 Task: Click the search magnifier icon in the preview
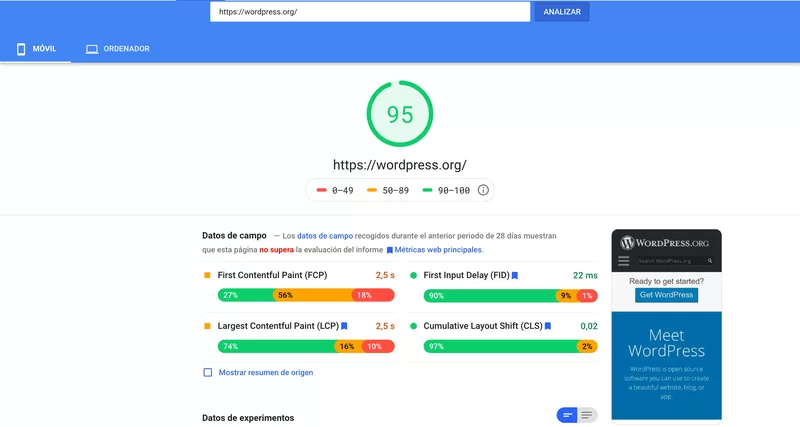point(710,261)
